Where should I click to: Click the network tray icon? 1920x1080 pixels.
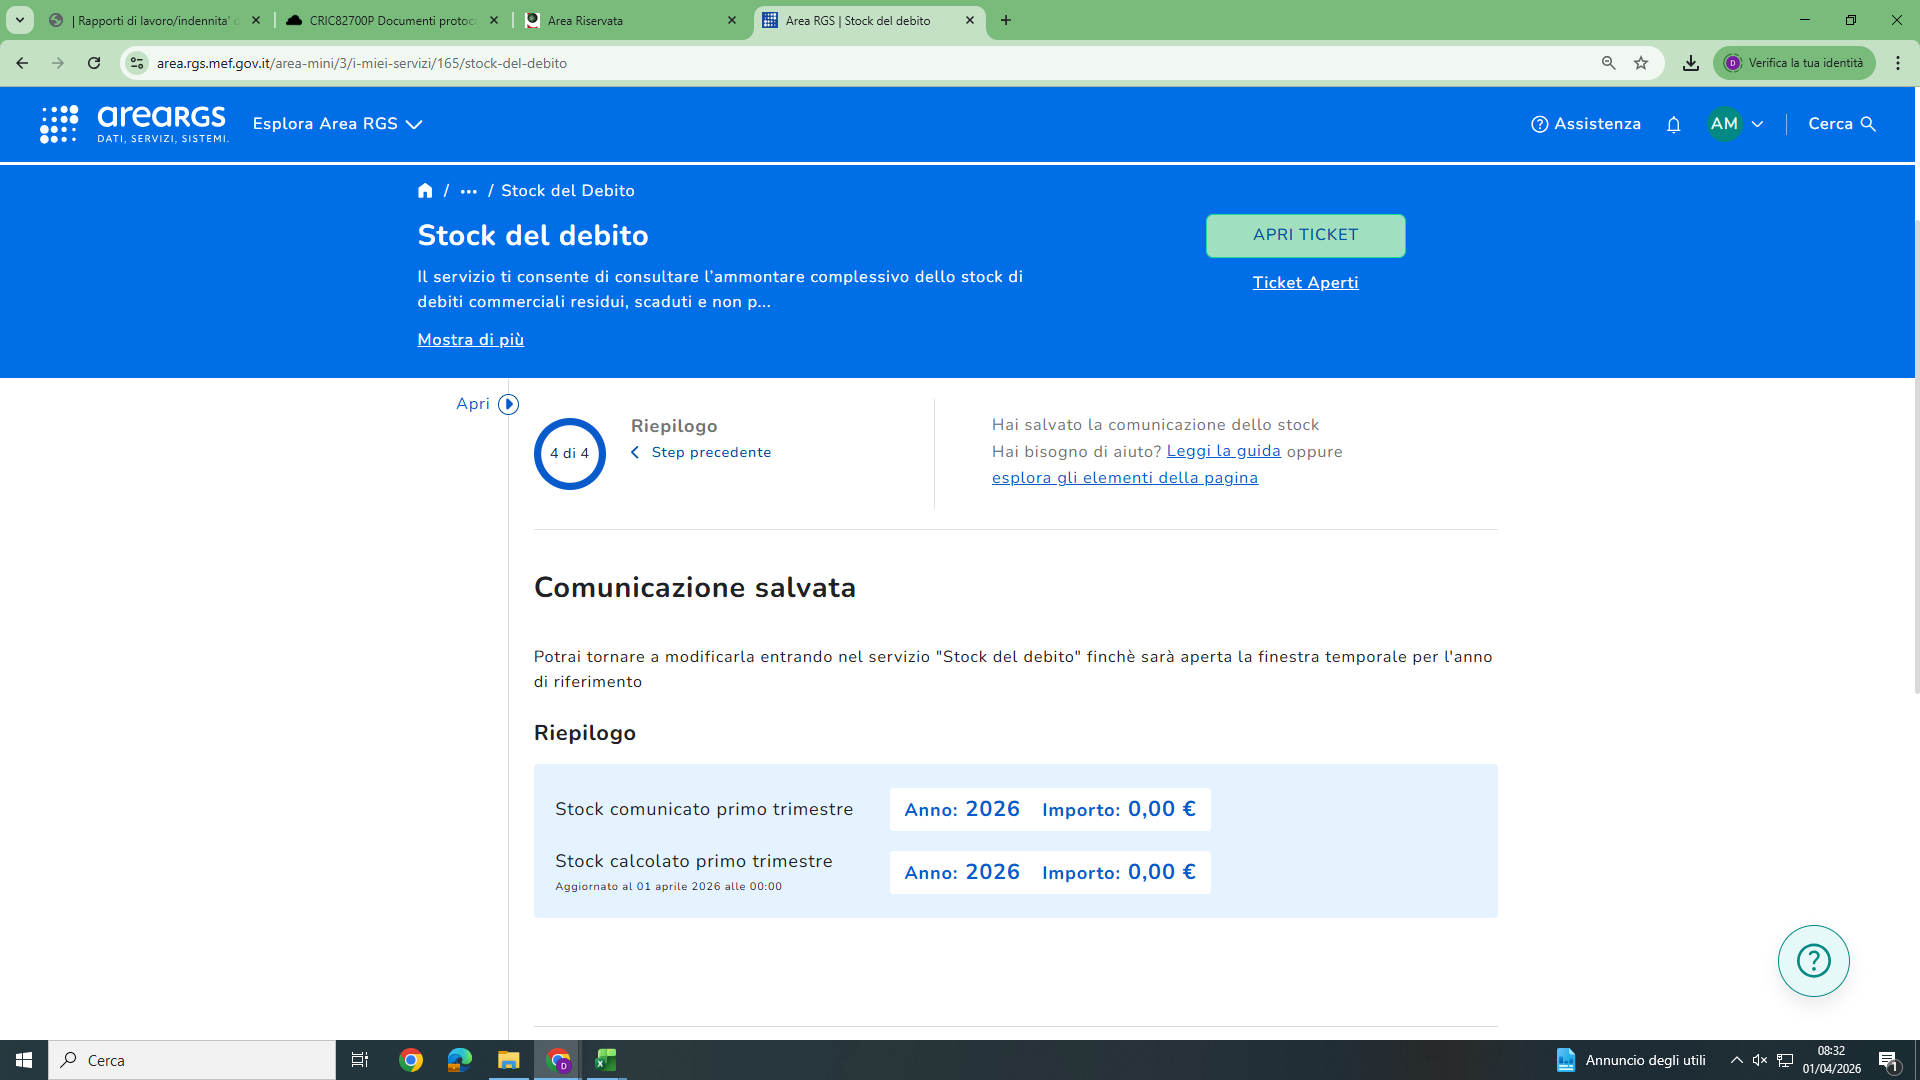1785,1060
